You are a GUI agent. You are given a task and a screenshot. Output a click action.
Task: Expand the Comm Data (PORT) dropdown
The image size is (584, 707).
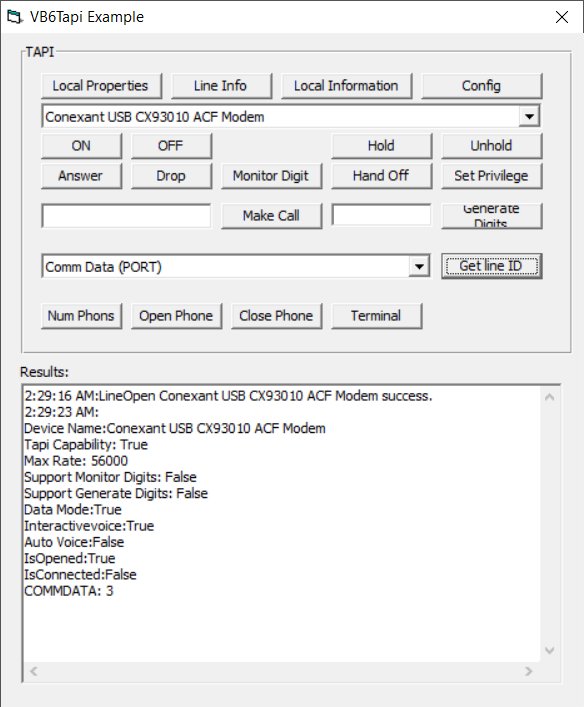(x=419, y=266)
